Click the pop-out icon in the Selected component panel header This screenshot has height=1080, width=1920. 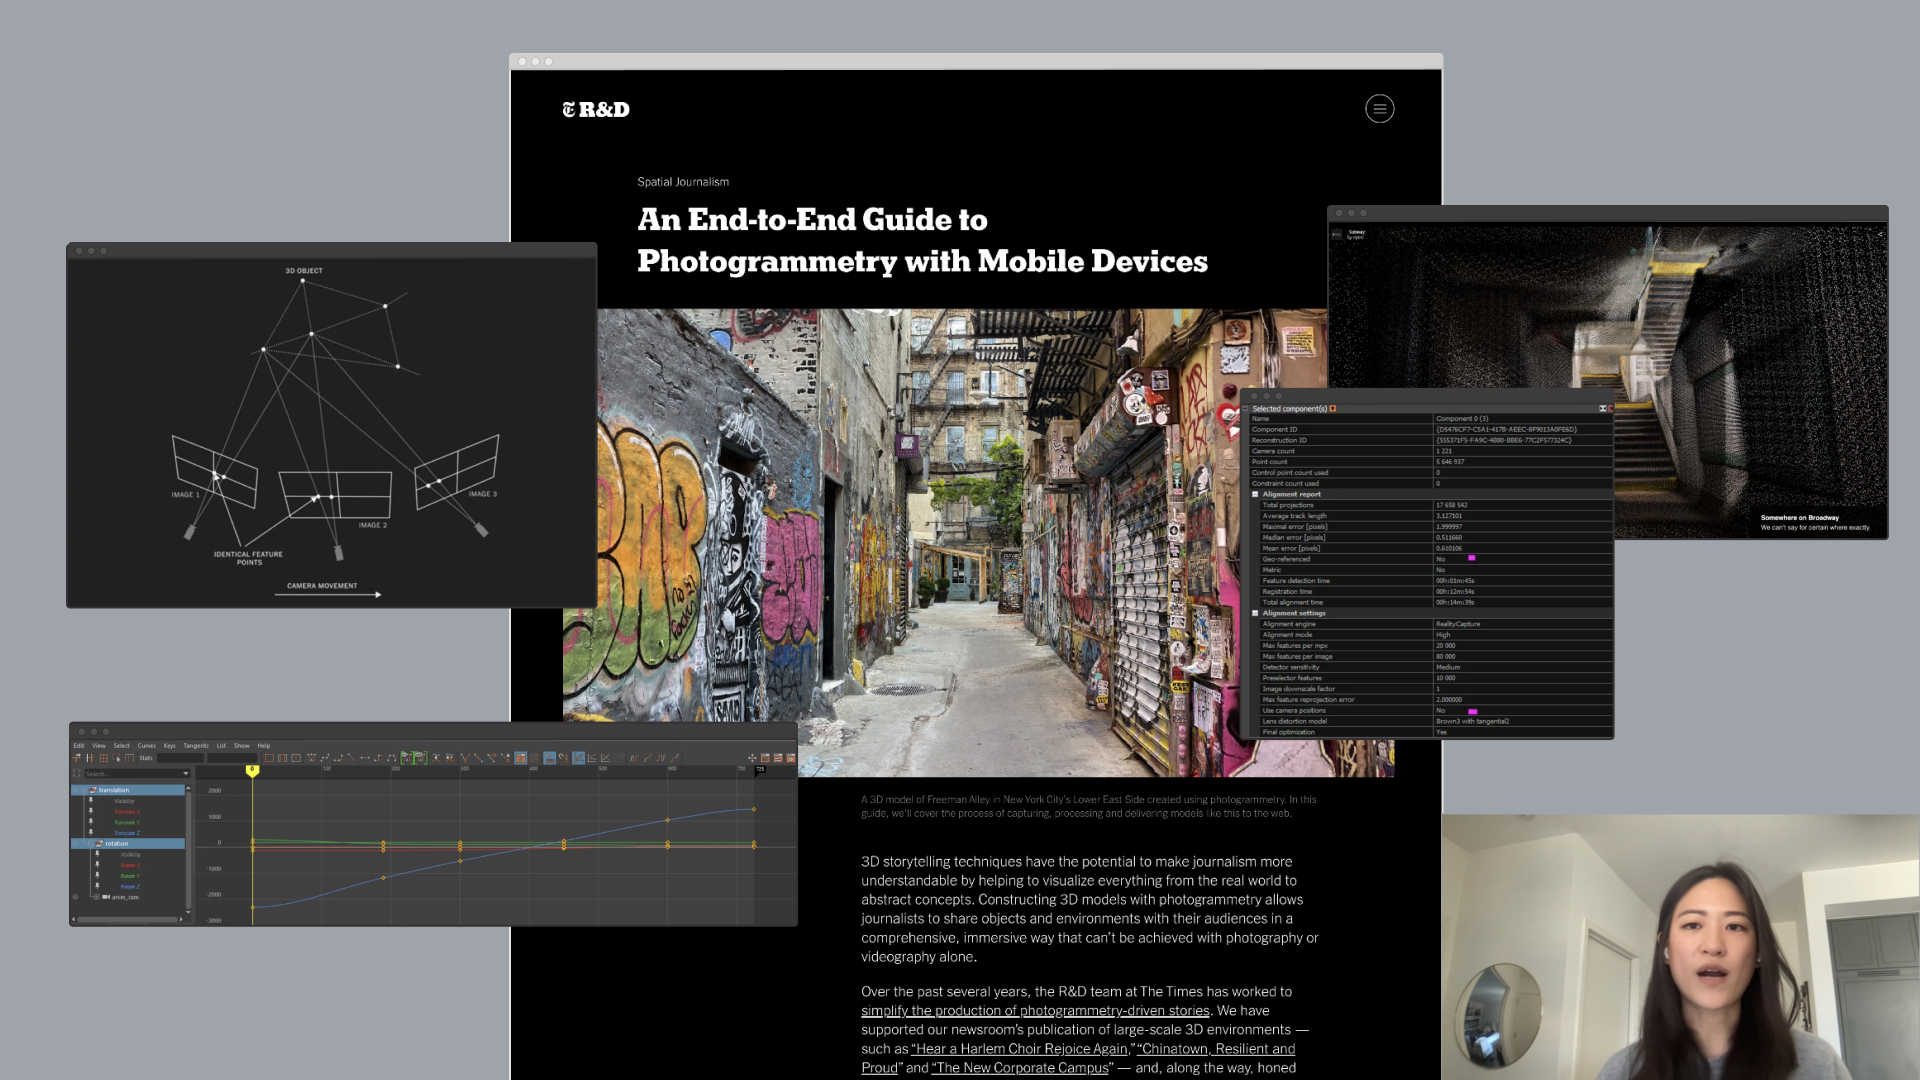1602,408
